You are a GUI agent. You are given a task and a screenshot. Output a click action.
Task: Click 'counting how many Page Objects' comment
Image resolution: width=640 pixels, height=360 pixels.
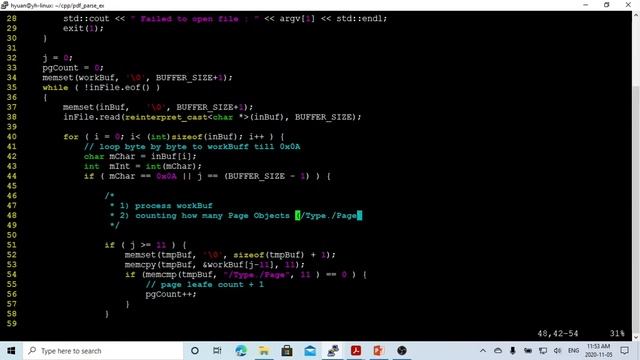pos(212,215)
